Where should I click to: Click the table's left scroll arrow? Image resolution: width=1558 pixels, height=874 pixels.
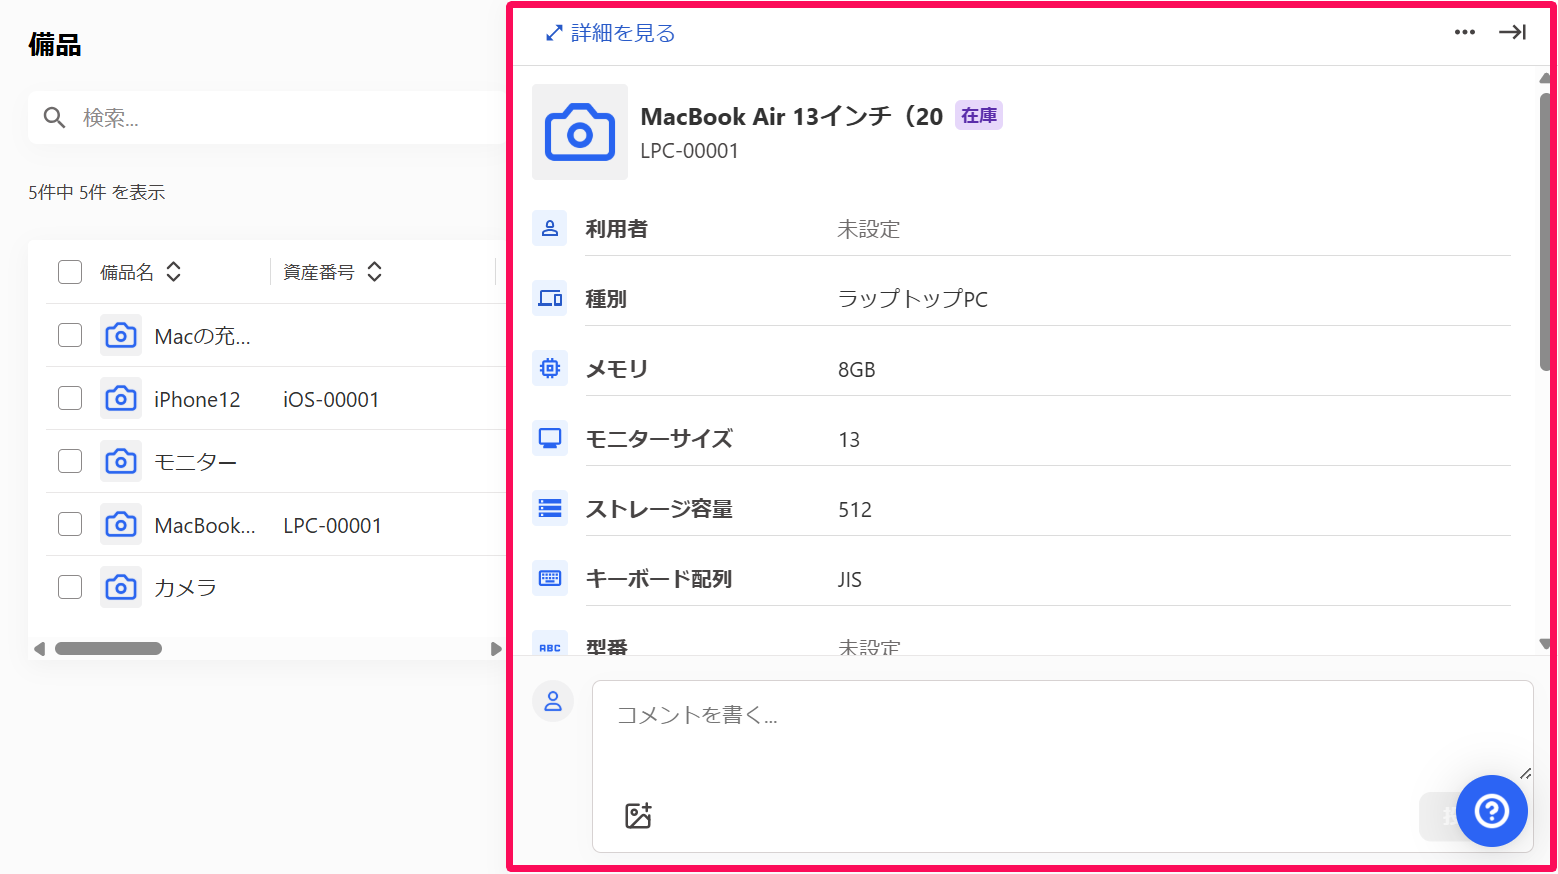39,649
